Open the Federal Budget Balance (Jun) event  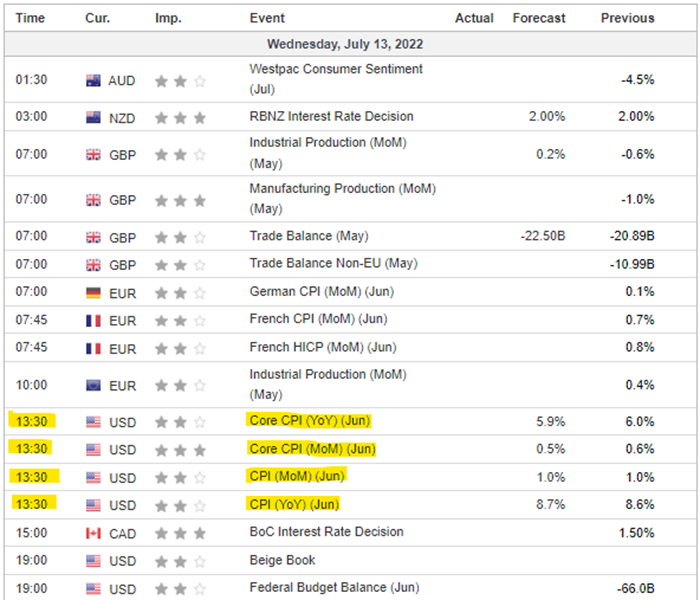334,587
